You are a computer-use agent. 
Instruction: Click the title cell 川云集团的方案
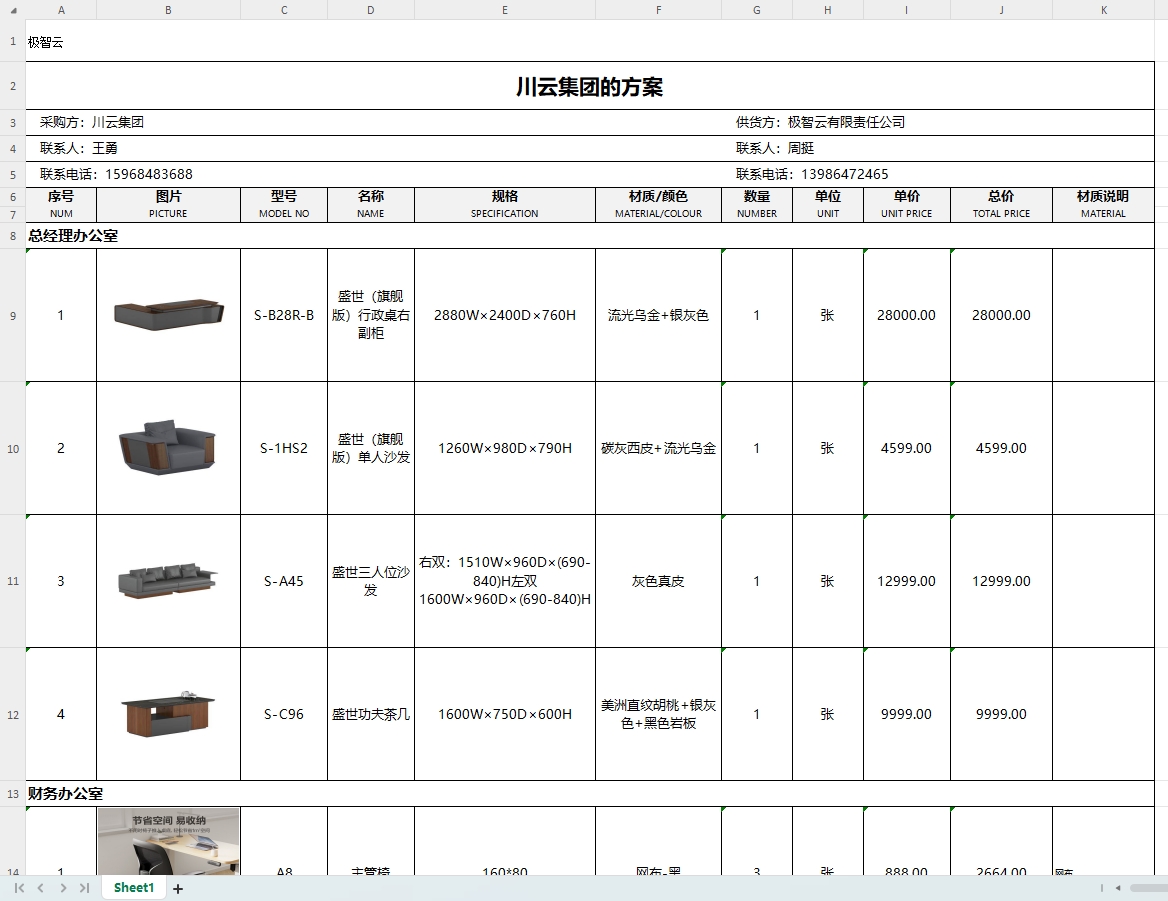(x=589, y=87)
